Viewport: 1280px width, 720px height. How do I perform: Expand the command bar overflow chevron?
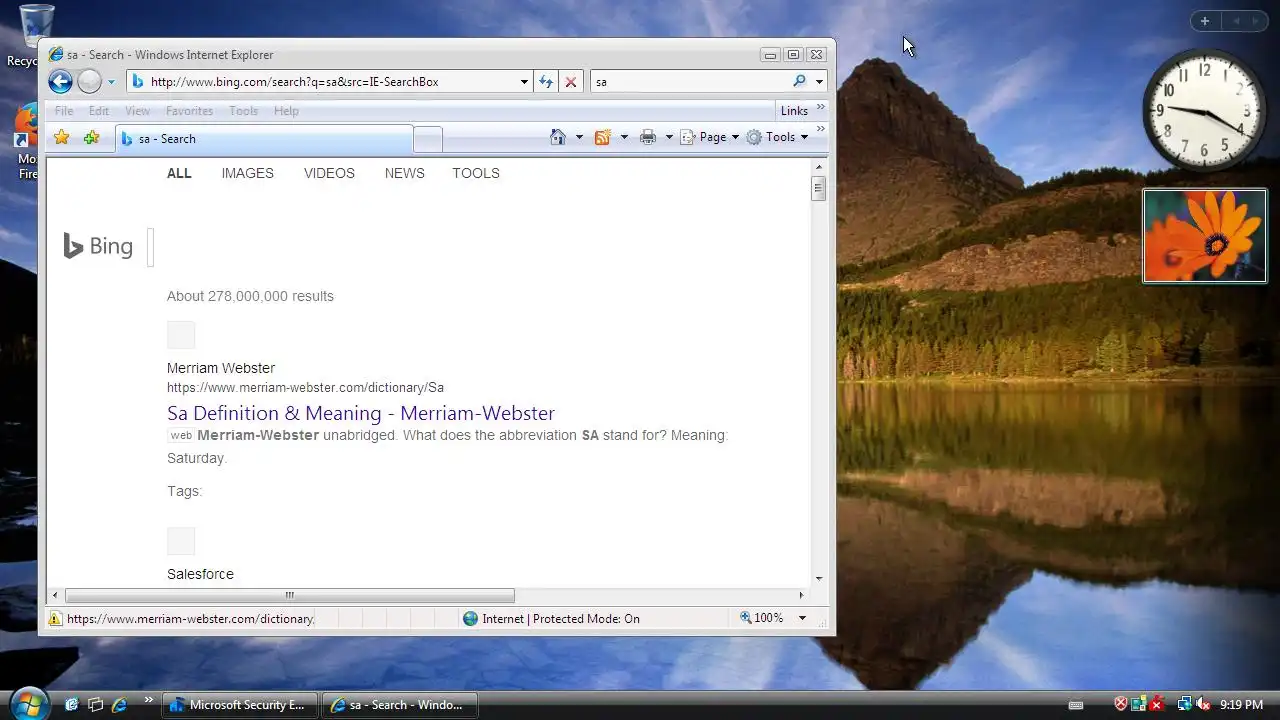(821, 130)
